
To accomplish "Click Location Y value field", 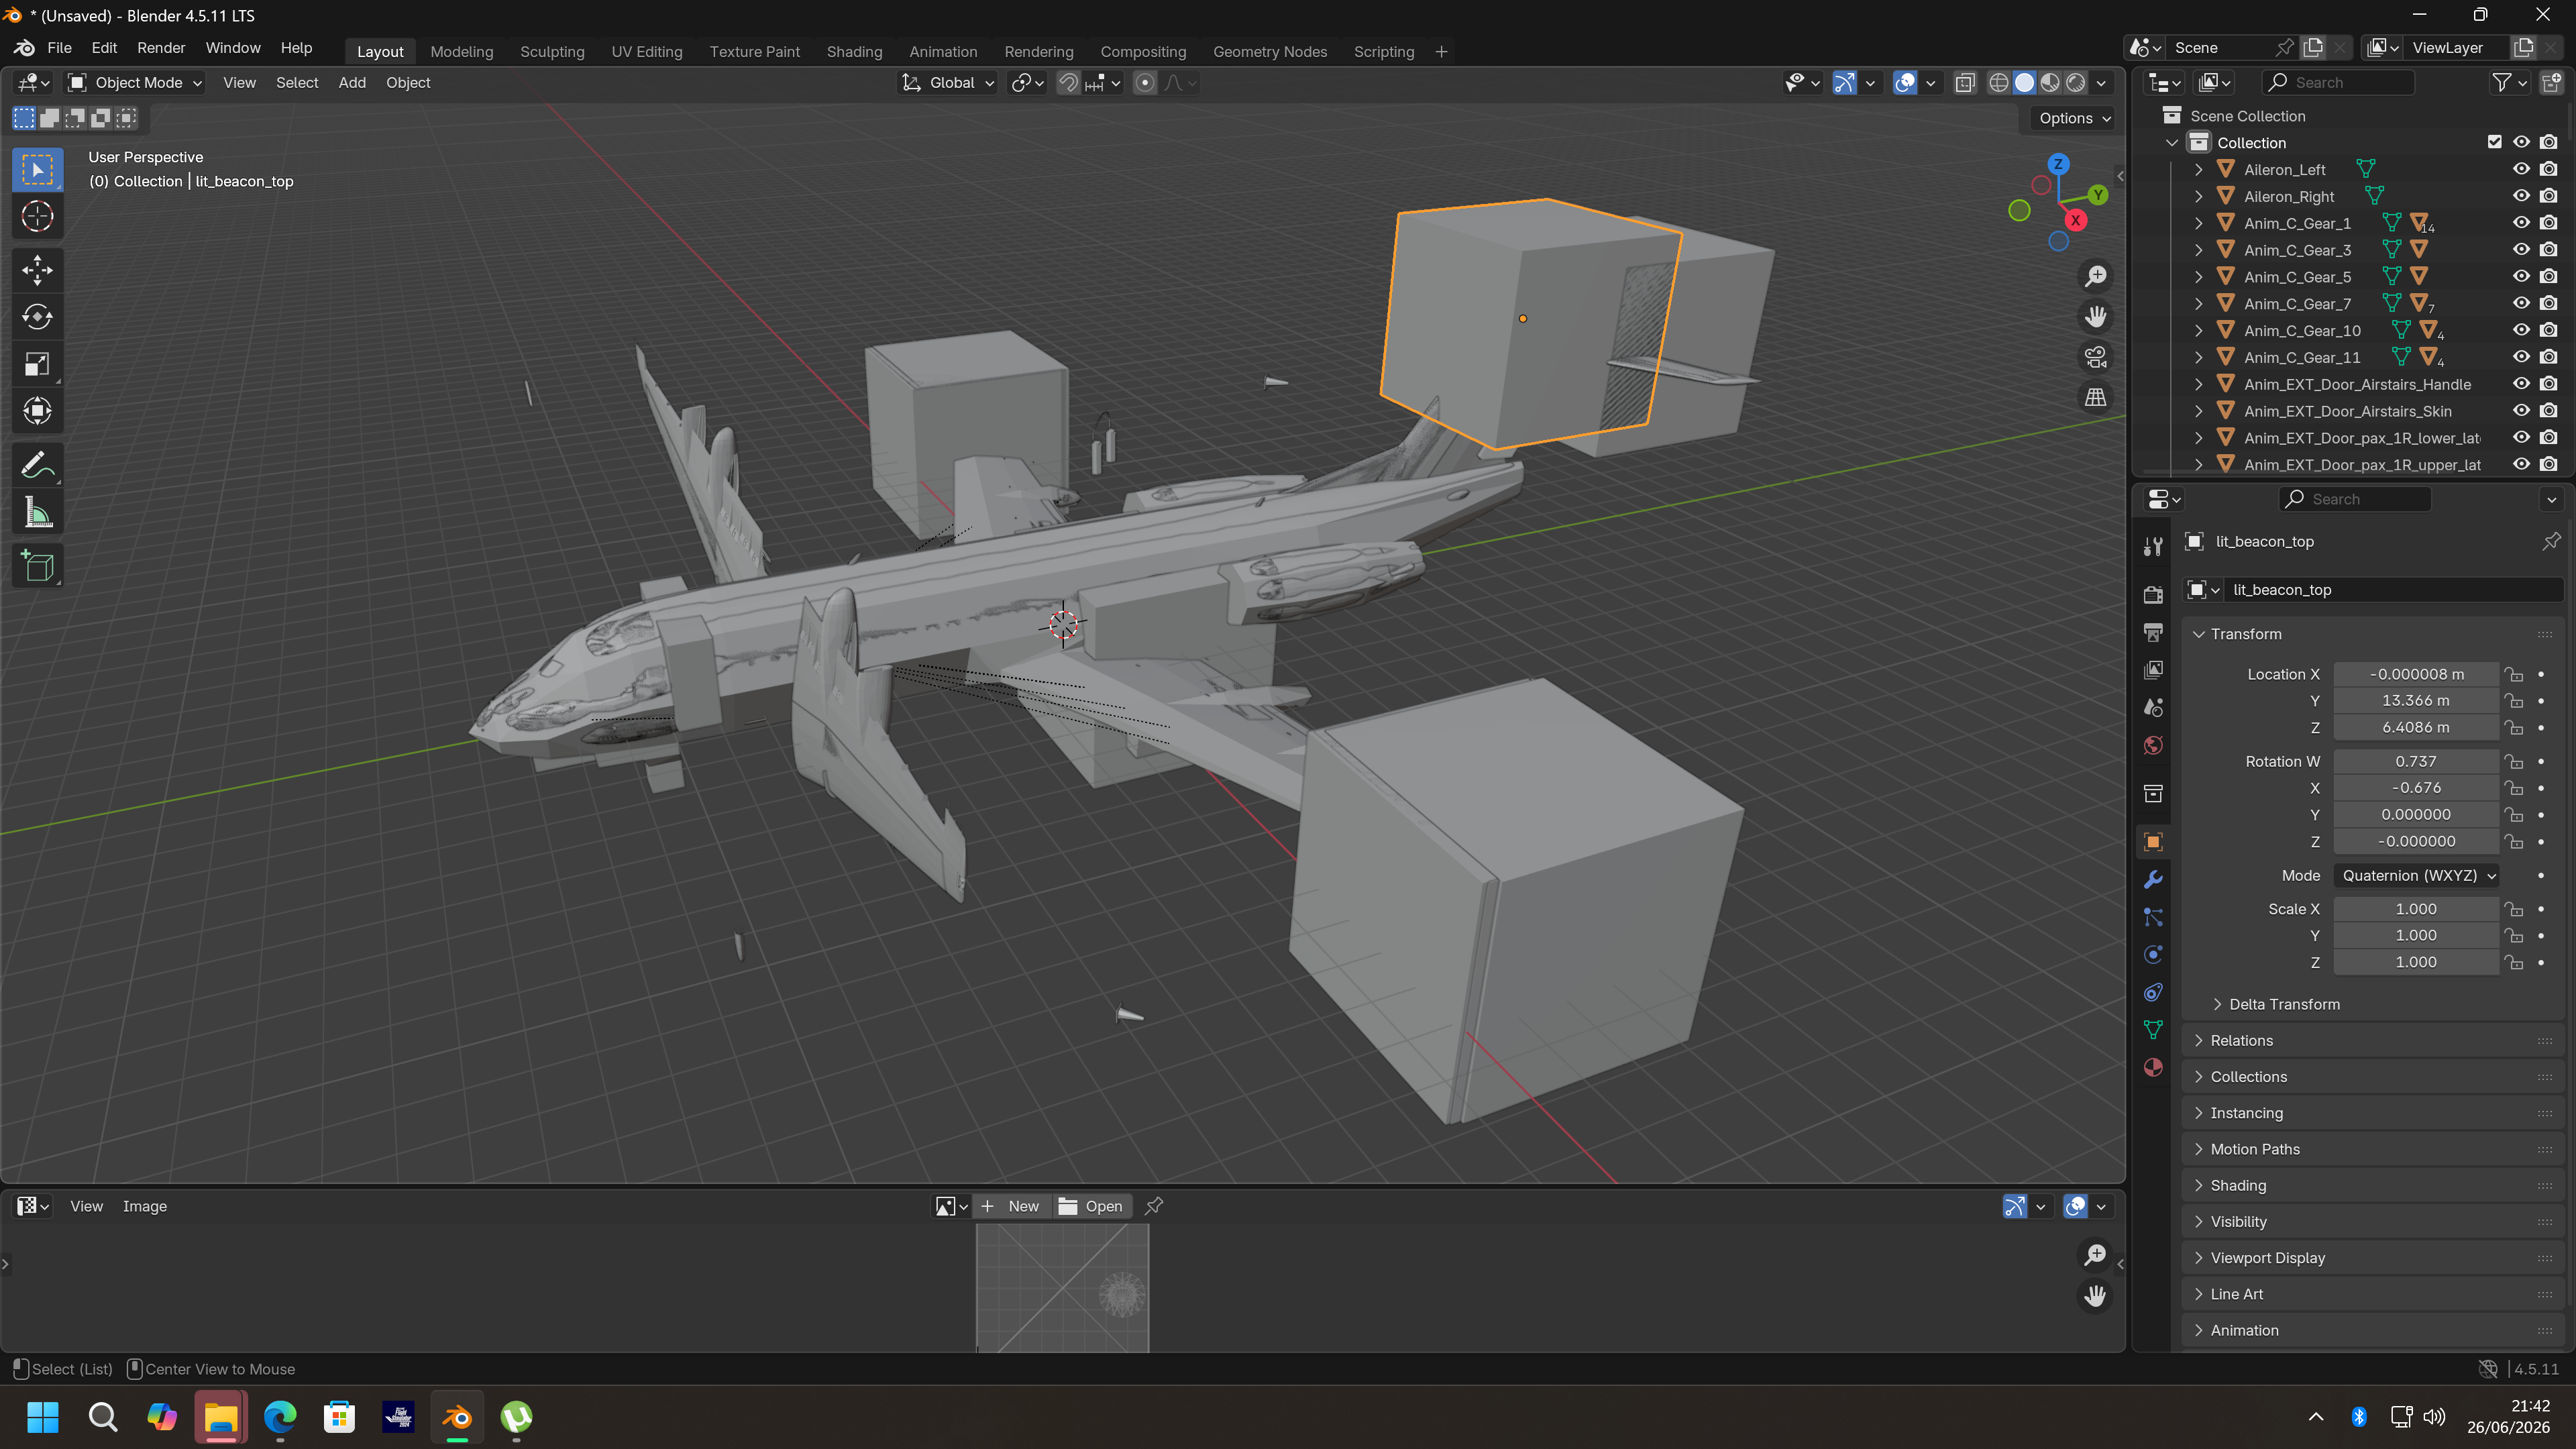I will [2416, 701].
